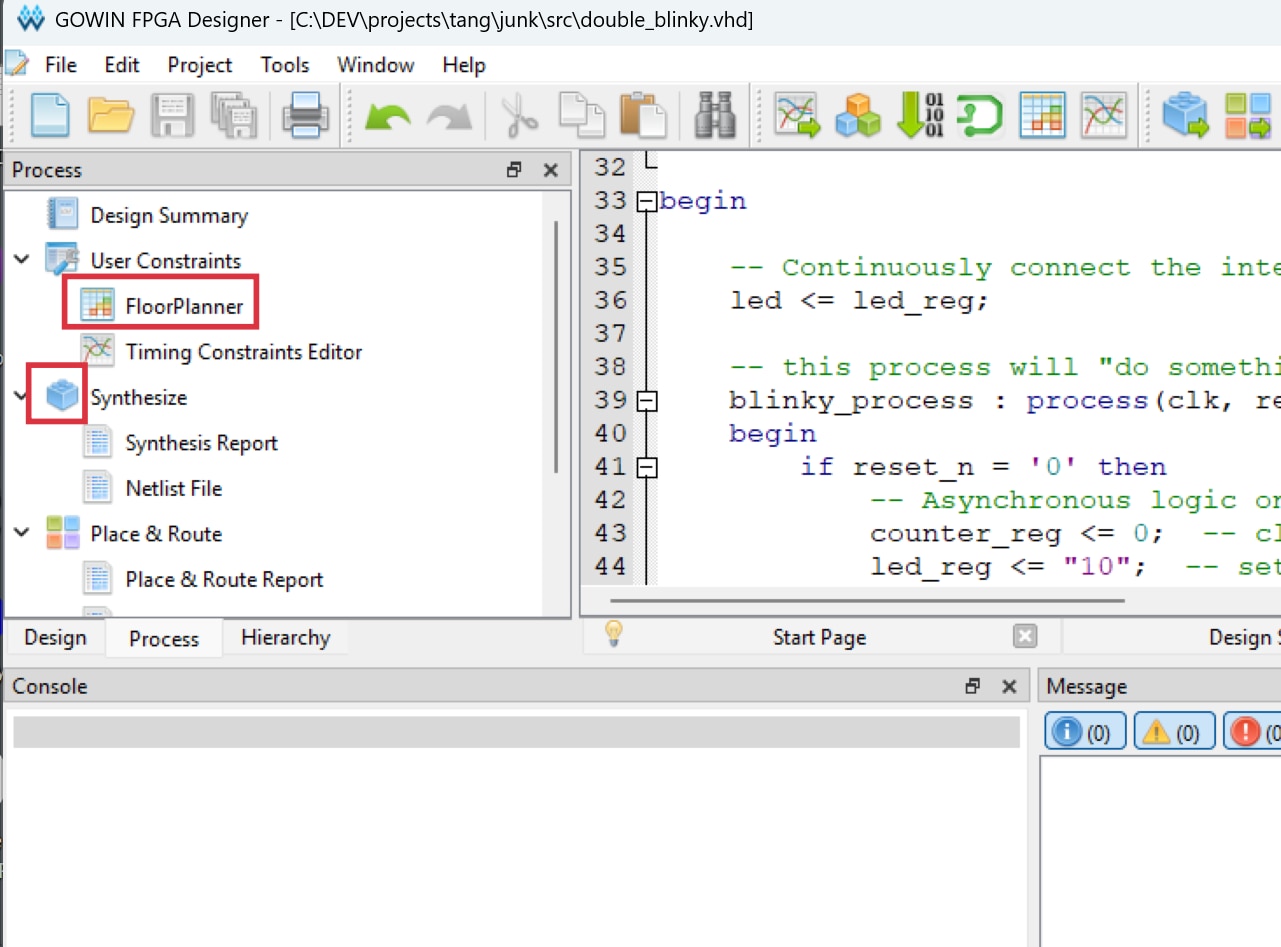Paste from clipboard using the clipboard icon
The height and width of the screenshot is (947, 1281).
coord(644,114)
